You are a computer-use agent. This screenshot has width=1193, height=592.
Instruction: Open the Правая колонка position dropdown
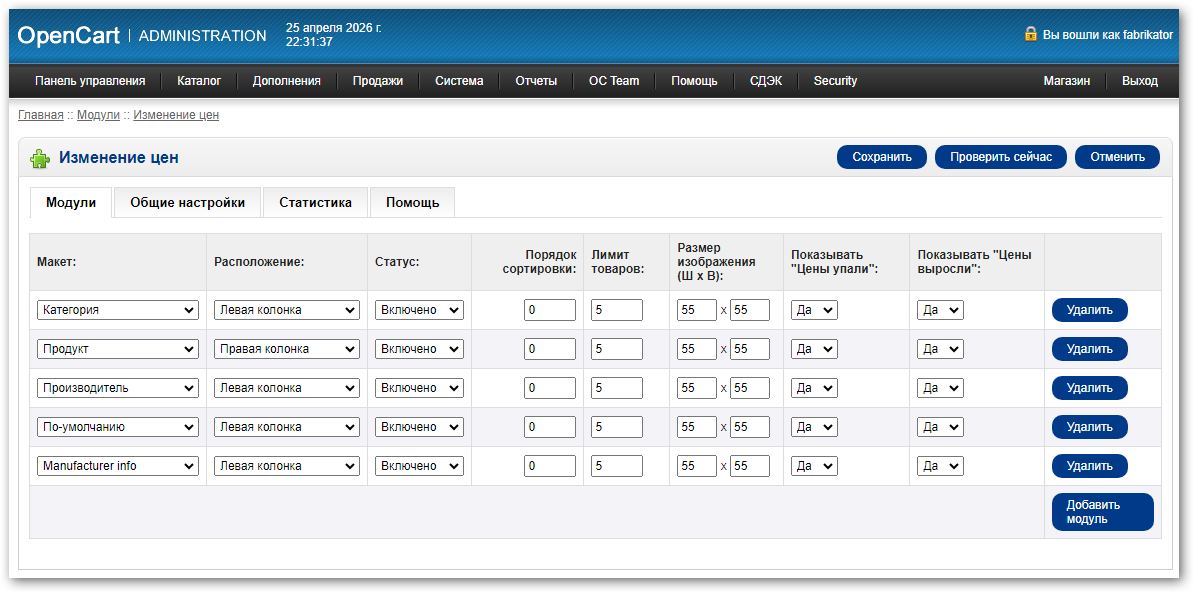tap(287, 349)
